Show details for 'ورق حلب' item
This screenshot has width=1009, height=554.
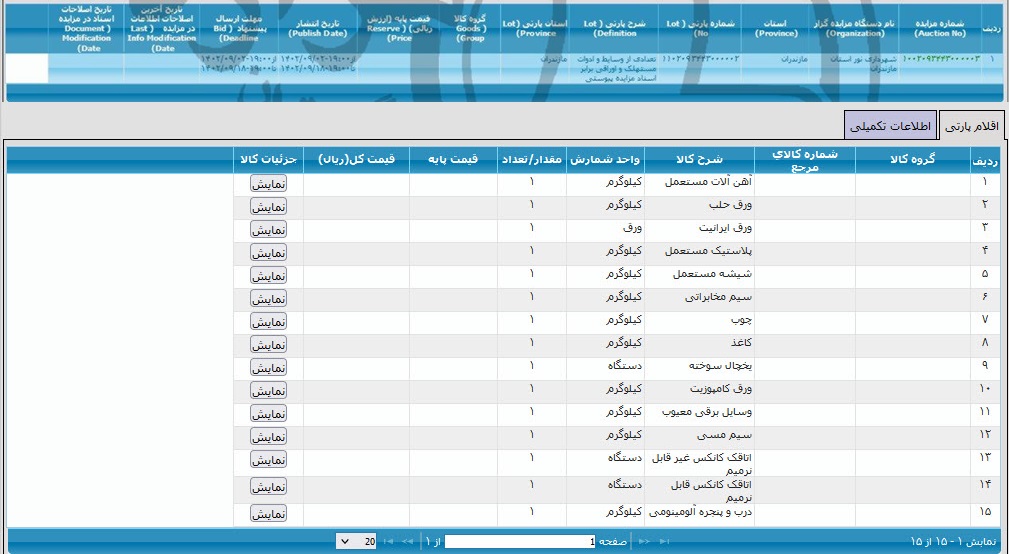coord(268,206)
